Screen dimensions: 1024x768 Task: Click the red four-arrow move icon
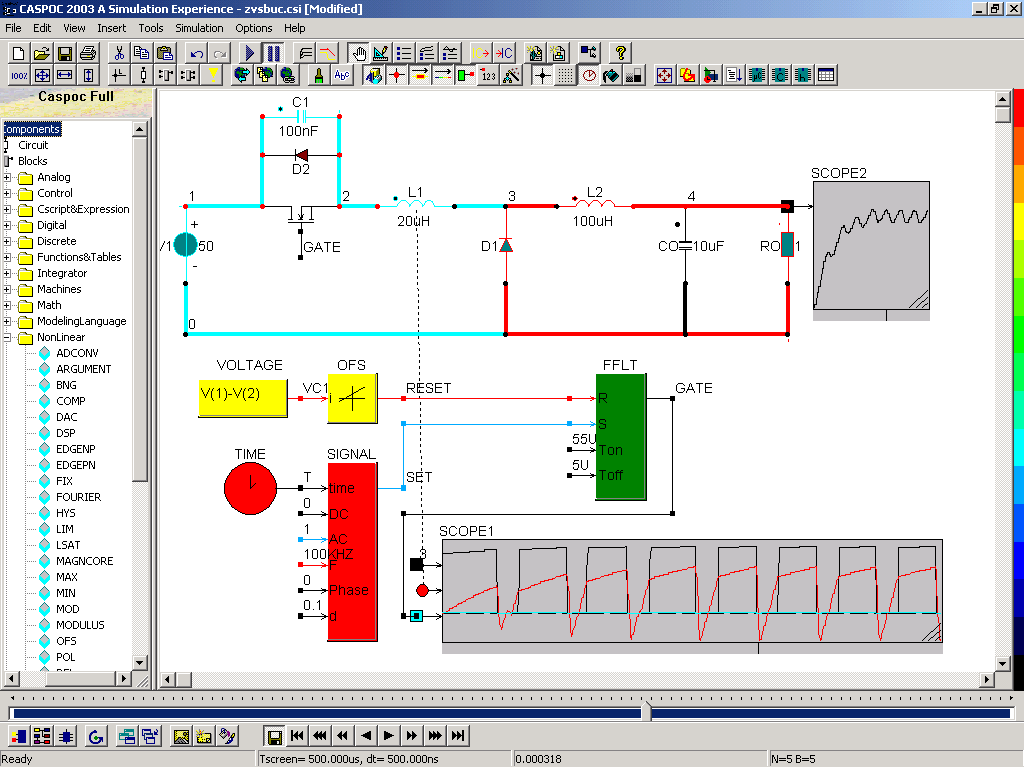pos(664,75)
